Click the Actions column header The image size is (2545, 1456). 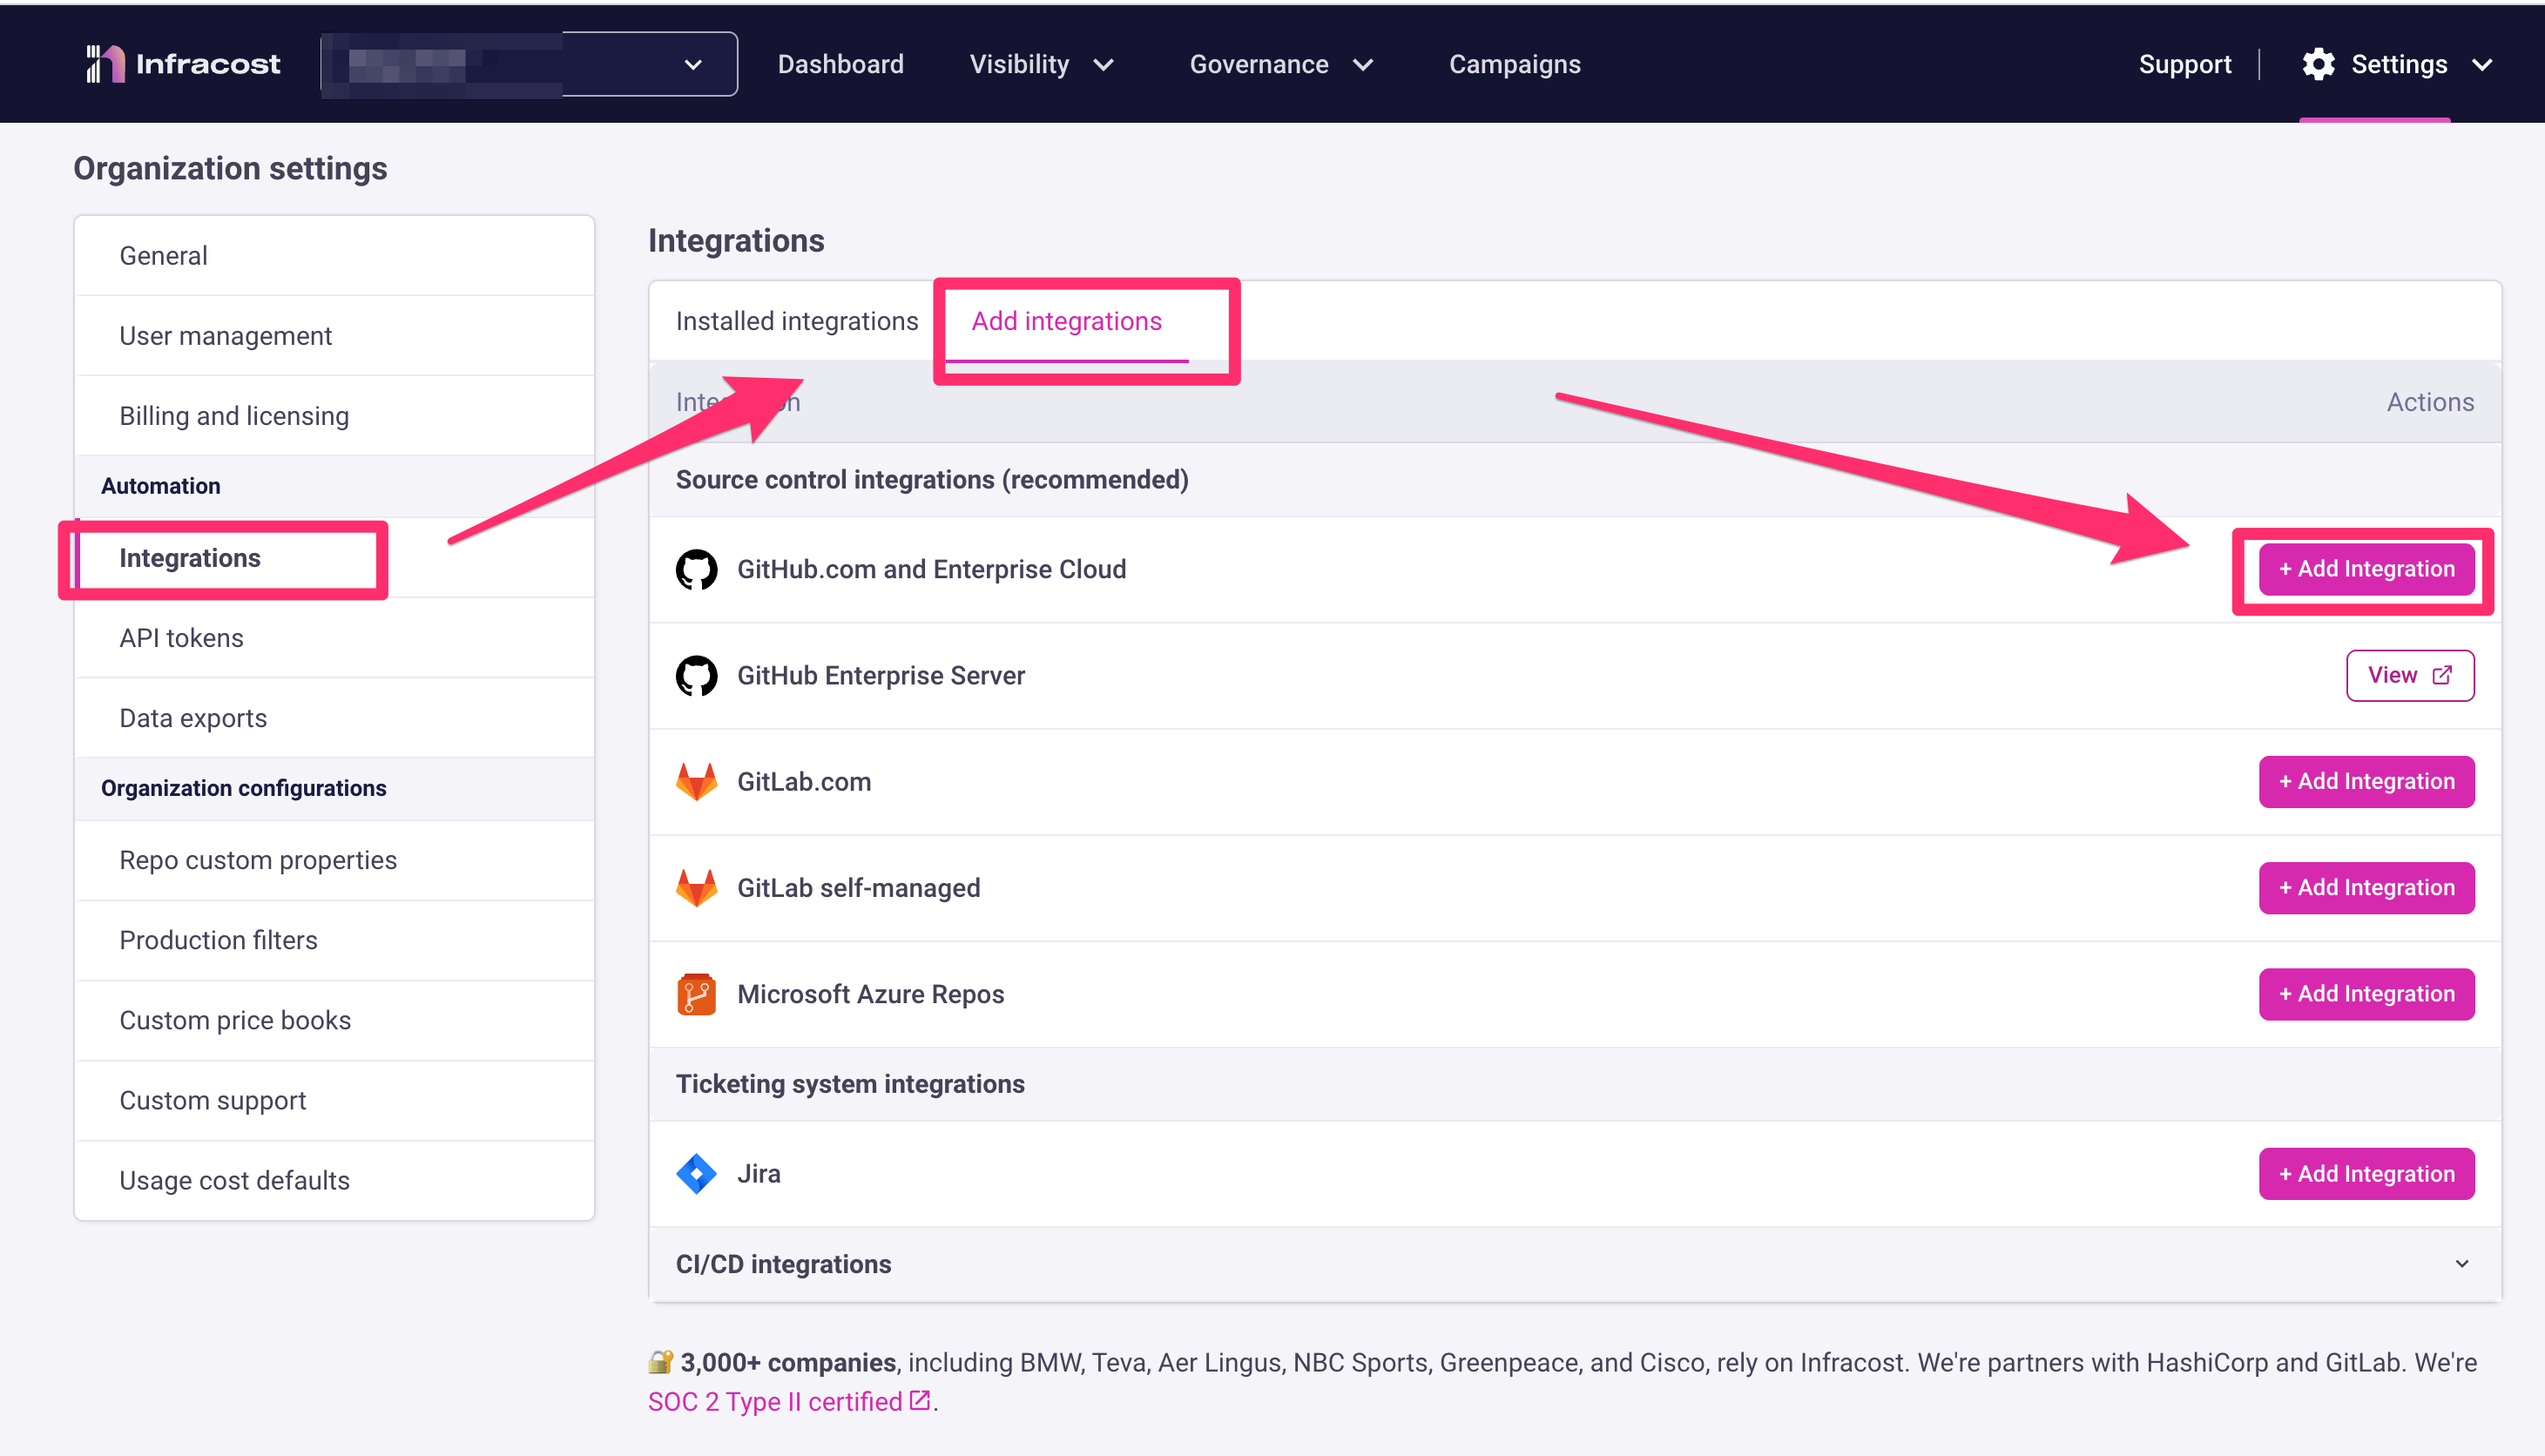(x=2430, y=402)
